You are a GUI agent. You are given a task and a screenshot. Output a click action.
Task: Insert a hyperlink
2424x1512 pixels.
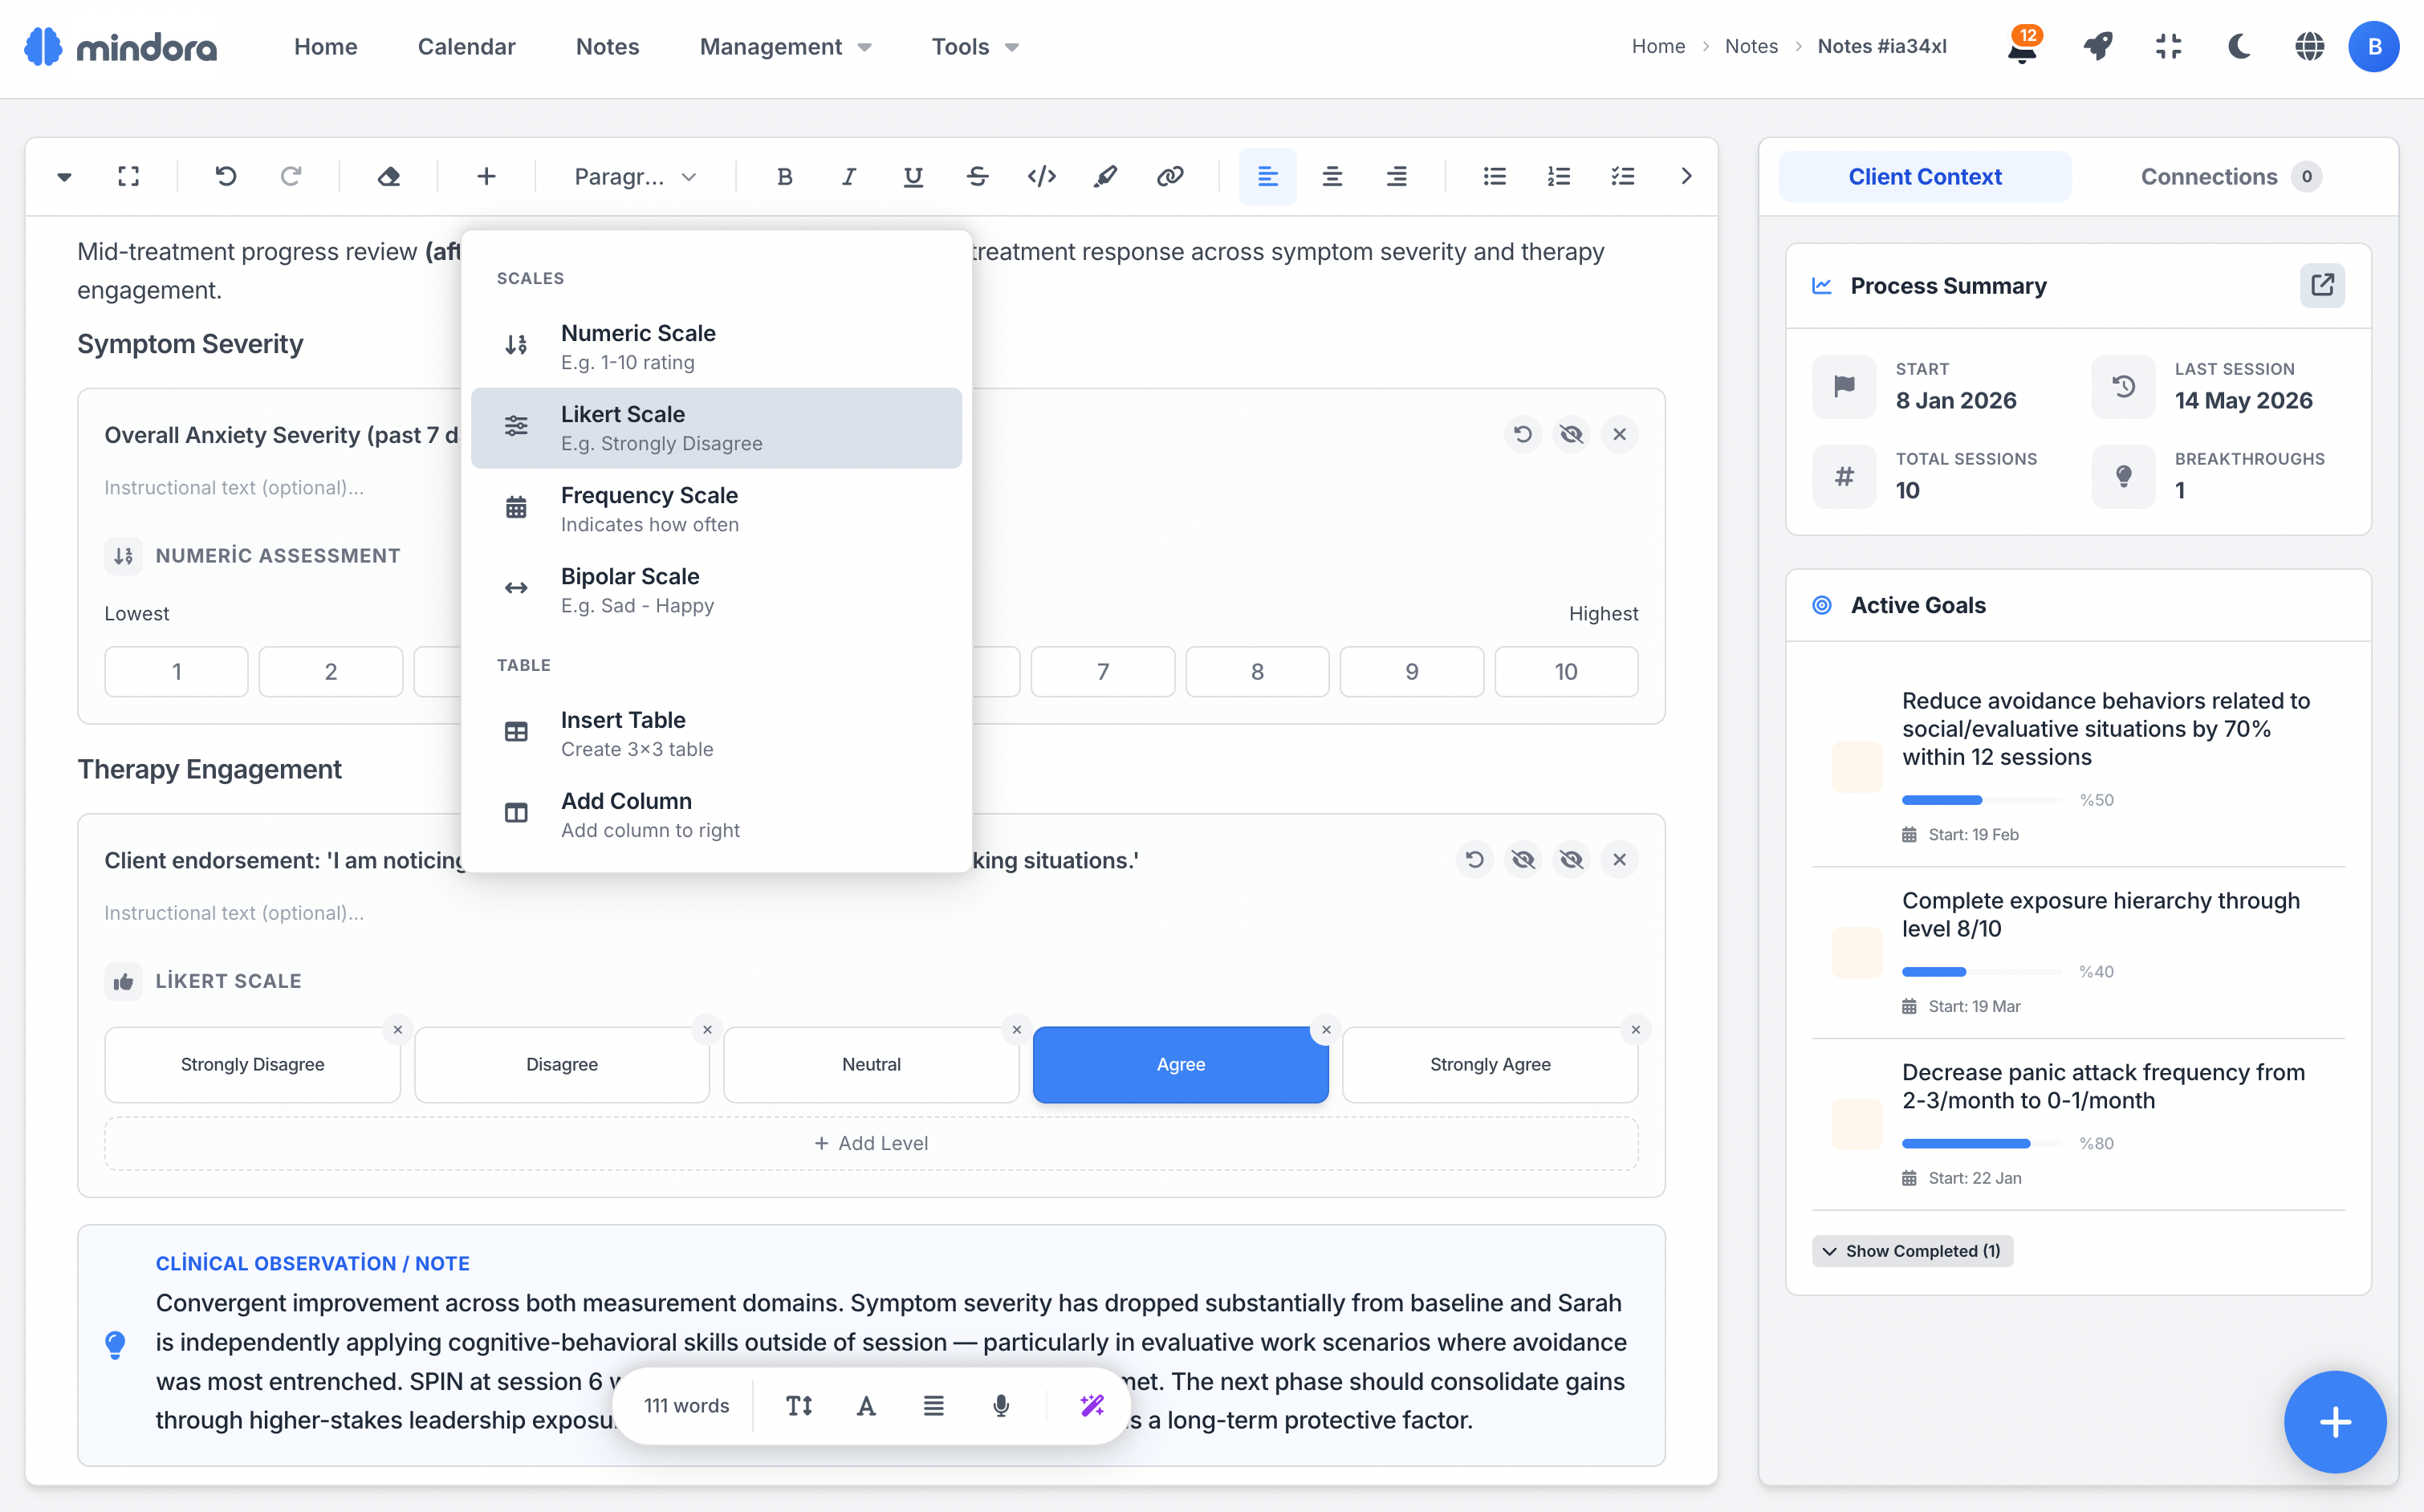pyautogui.click(x=1170, y=177)
